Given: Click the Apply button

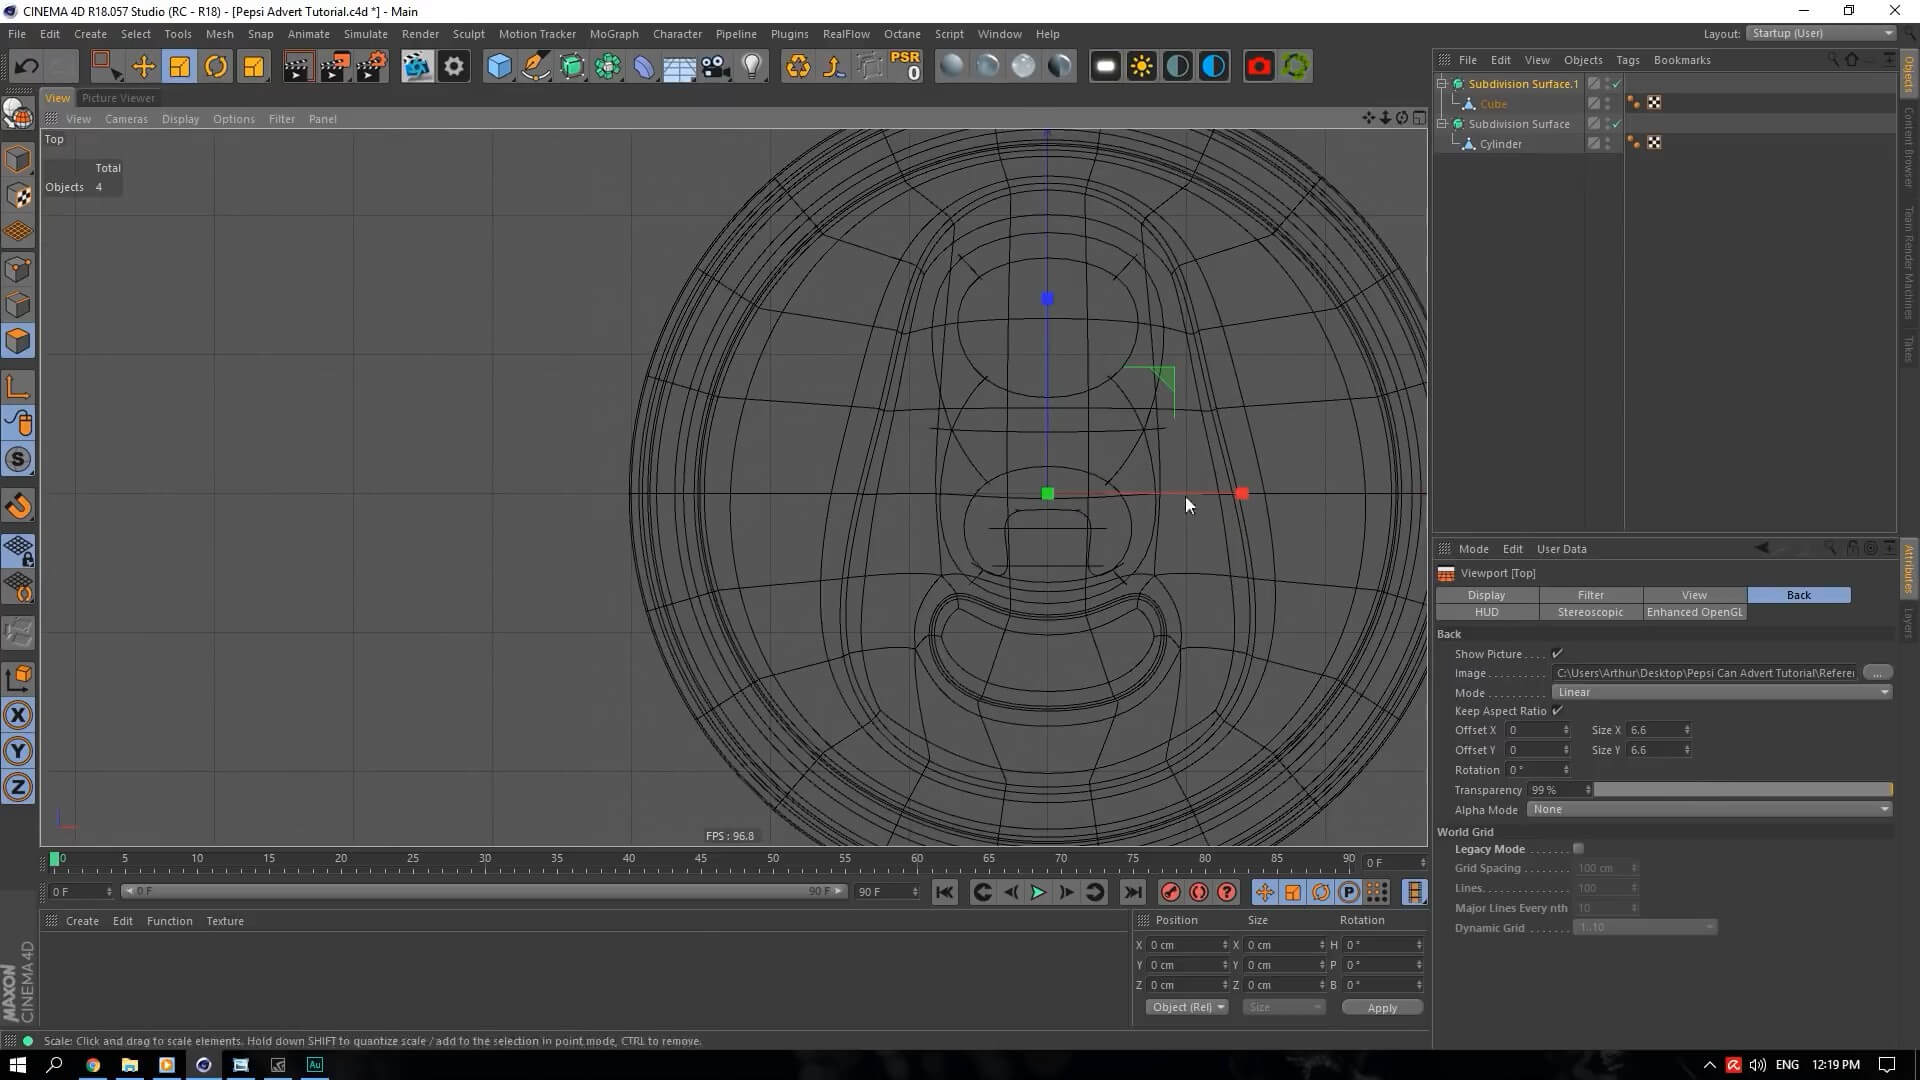Looking at the screenshot, I should click(1382, 1008).
